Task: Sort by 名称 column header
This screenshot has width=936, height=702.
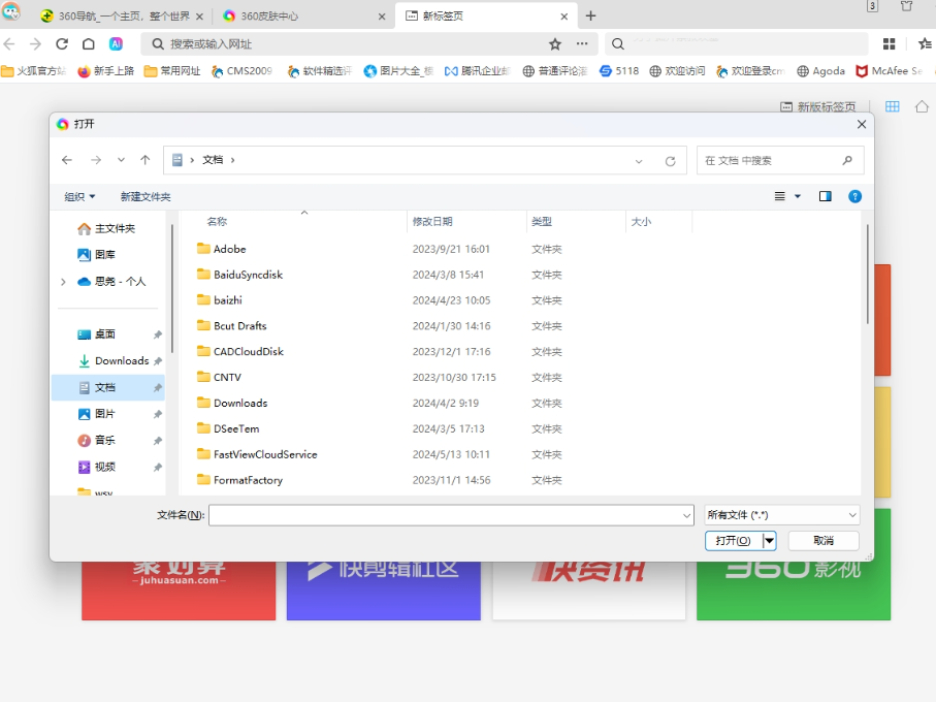Action: (217, 221)
